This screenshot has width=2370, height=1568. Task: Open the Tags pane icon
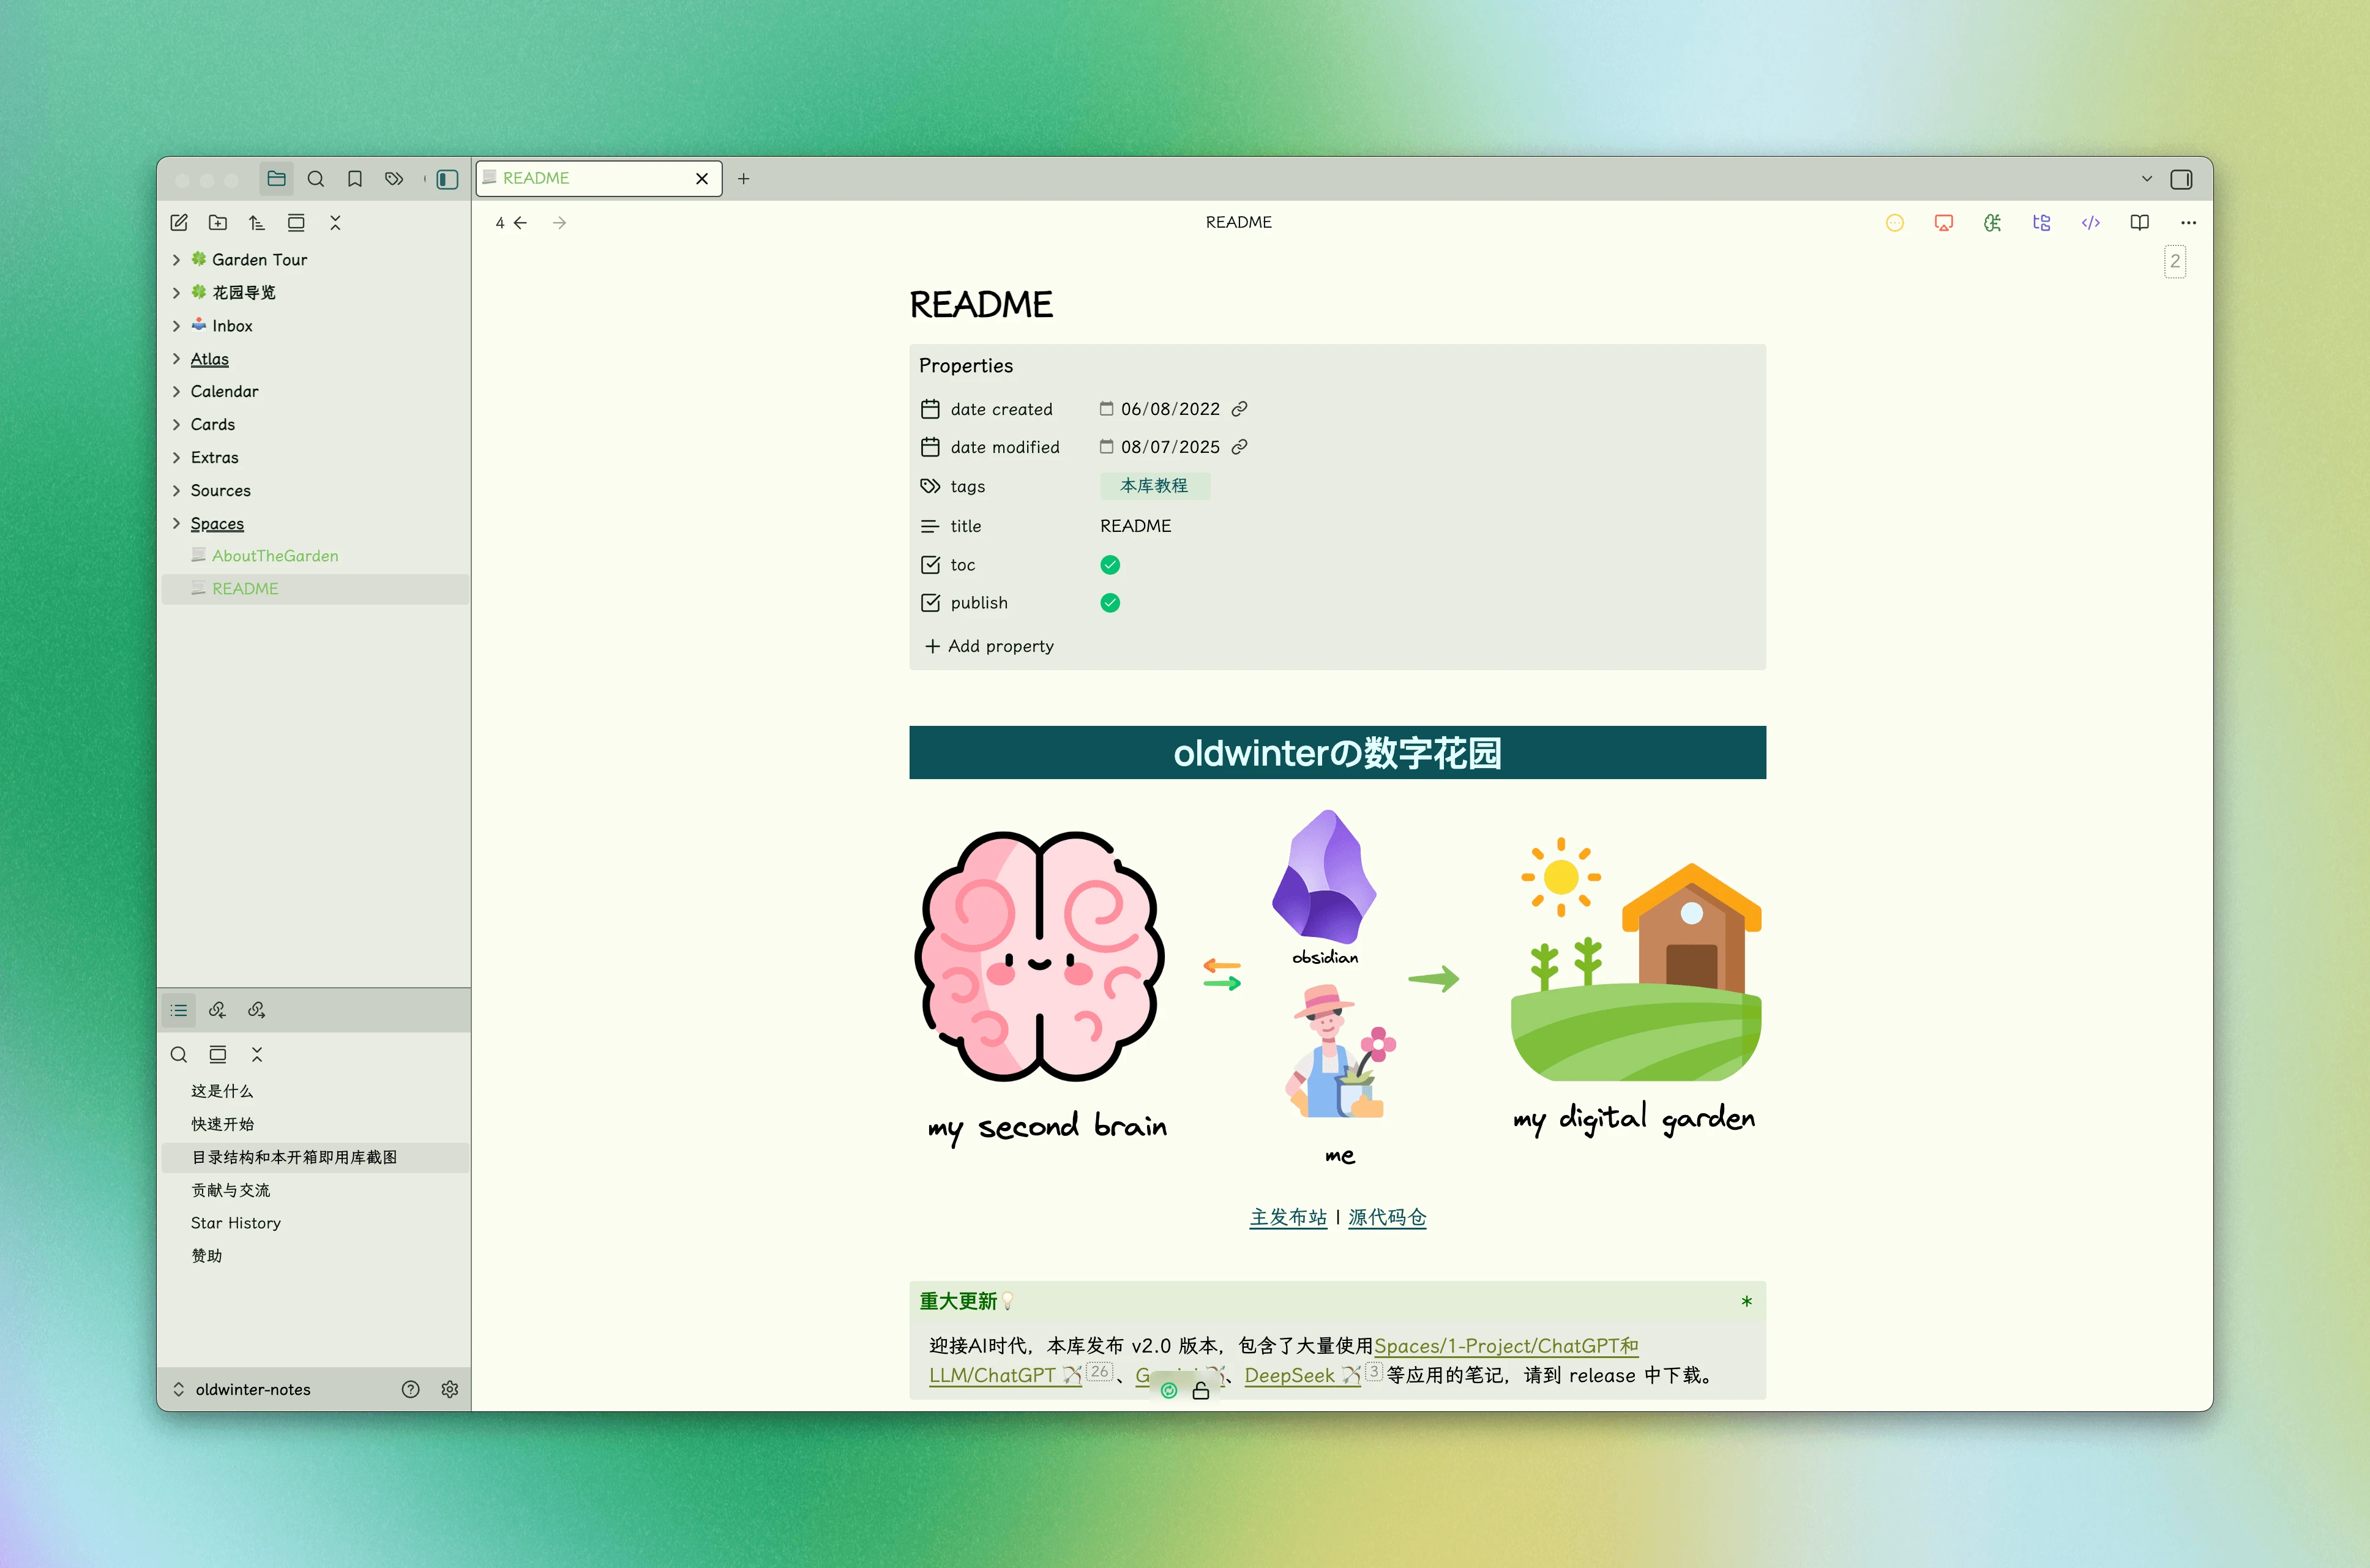click(x=394, y=179)
